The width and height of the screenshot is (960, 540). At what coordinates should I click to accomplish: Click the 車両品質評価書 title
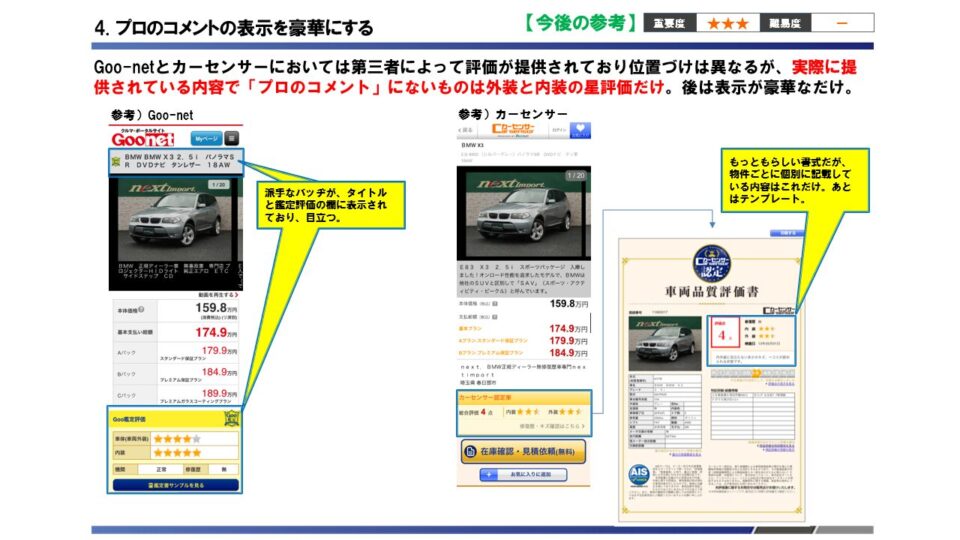pos(711,291)
